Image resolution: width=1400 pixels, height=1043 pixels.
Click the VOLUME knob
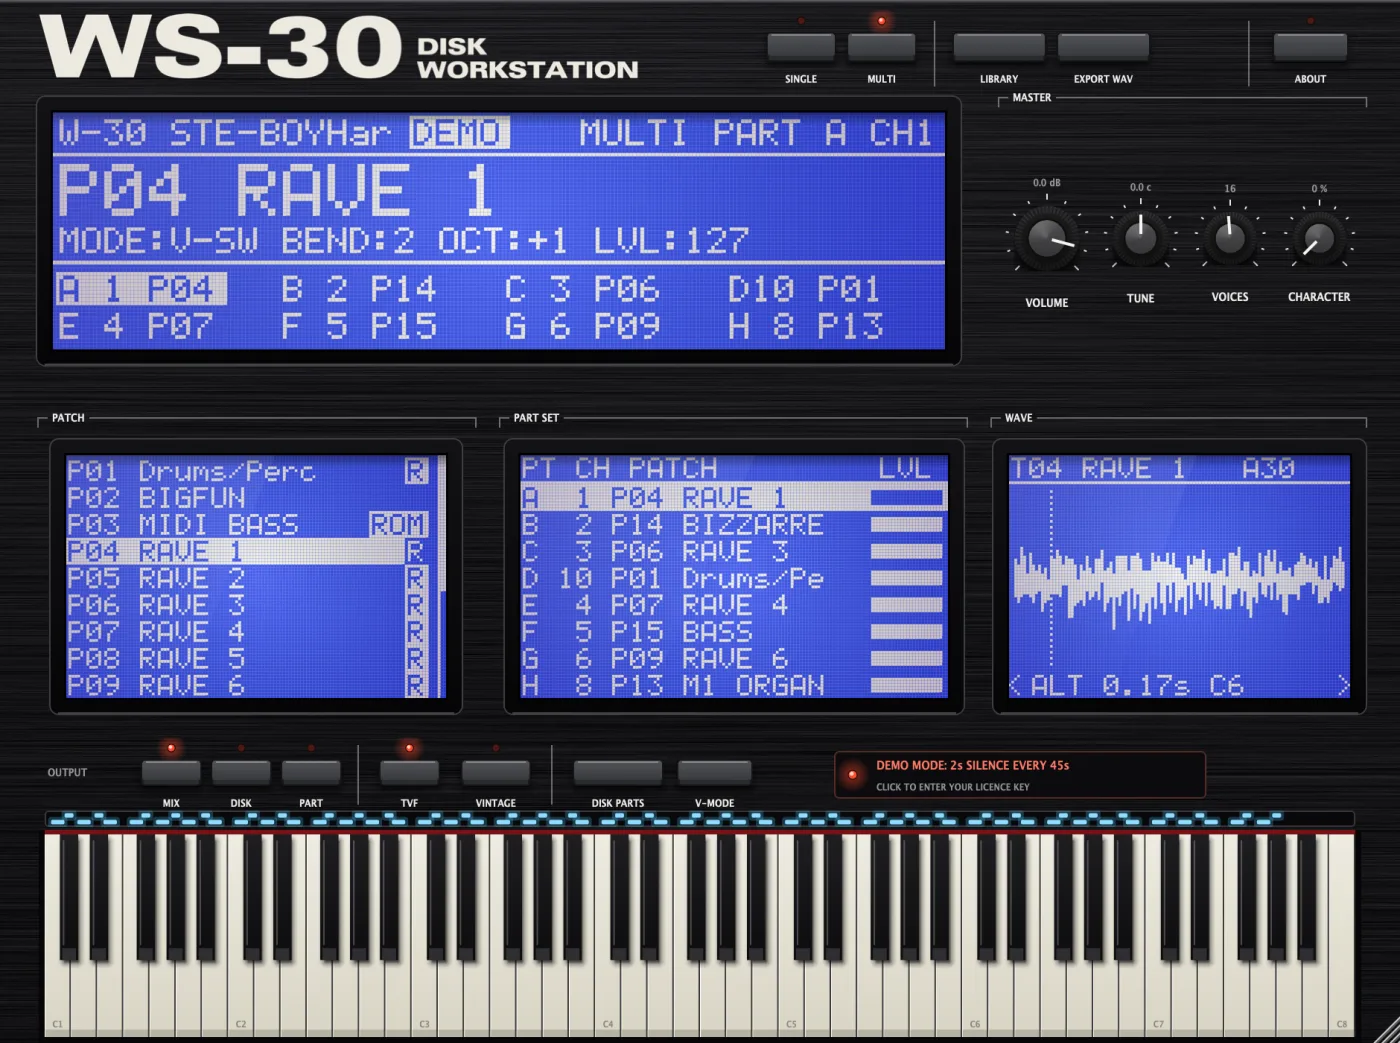pos(1047,240)
